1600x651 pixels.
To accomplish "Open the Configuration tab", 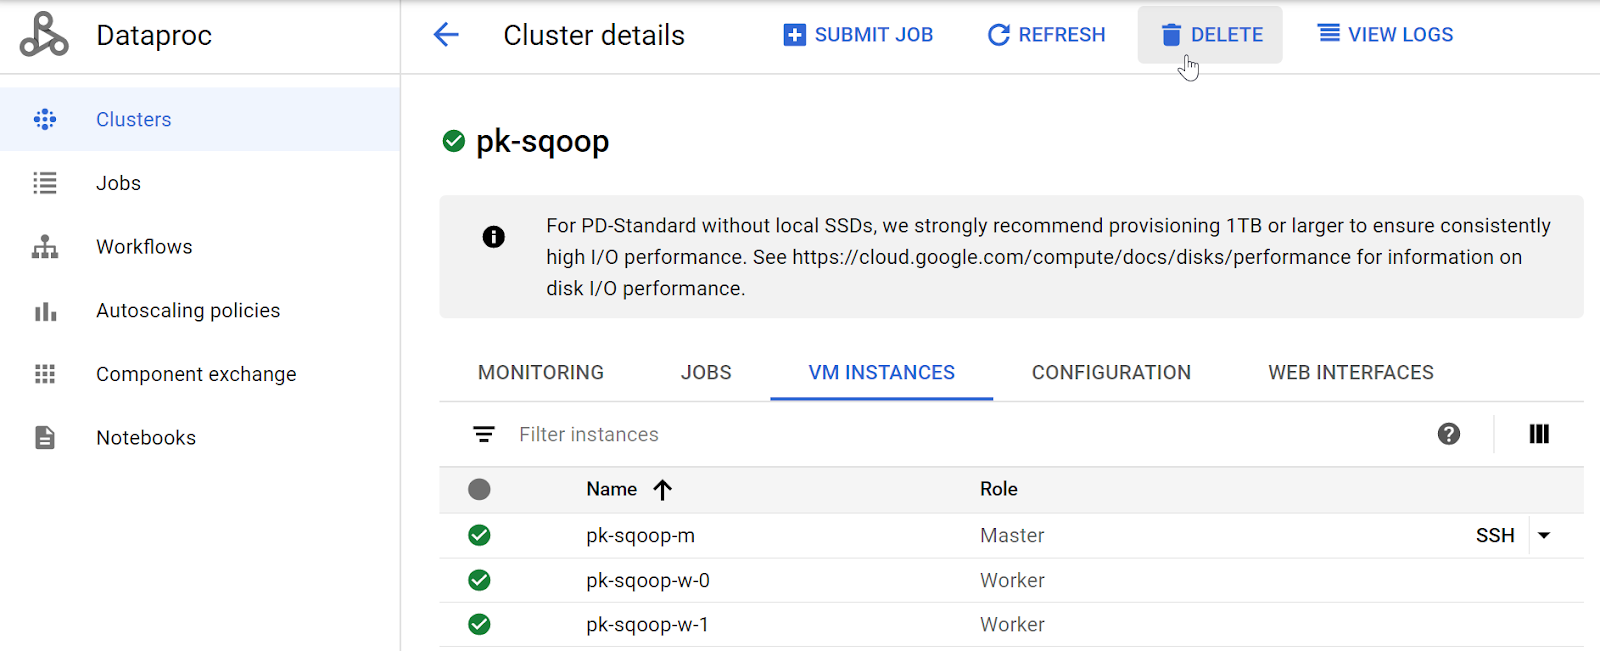I will pos(1112,373).
